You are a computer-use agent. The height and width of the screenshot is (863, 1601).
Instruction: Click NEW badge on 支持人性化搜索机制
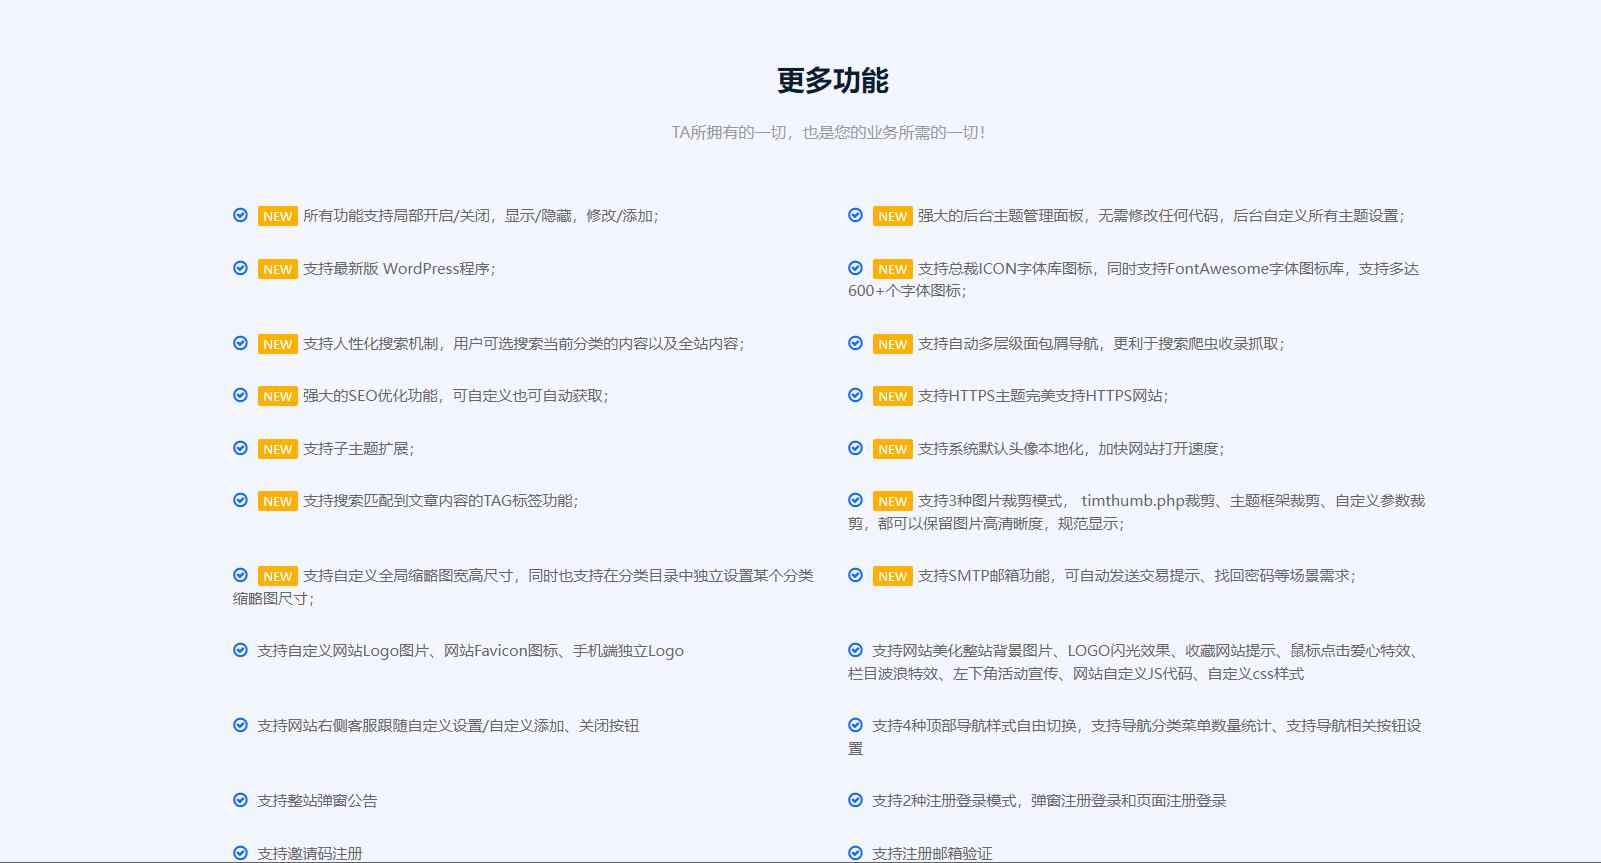click(x=278, y=344)
